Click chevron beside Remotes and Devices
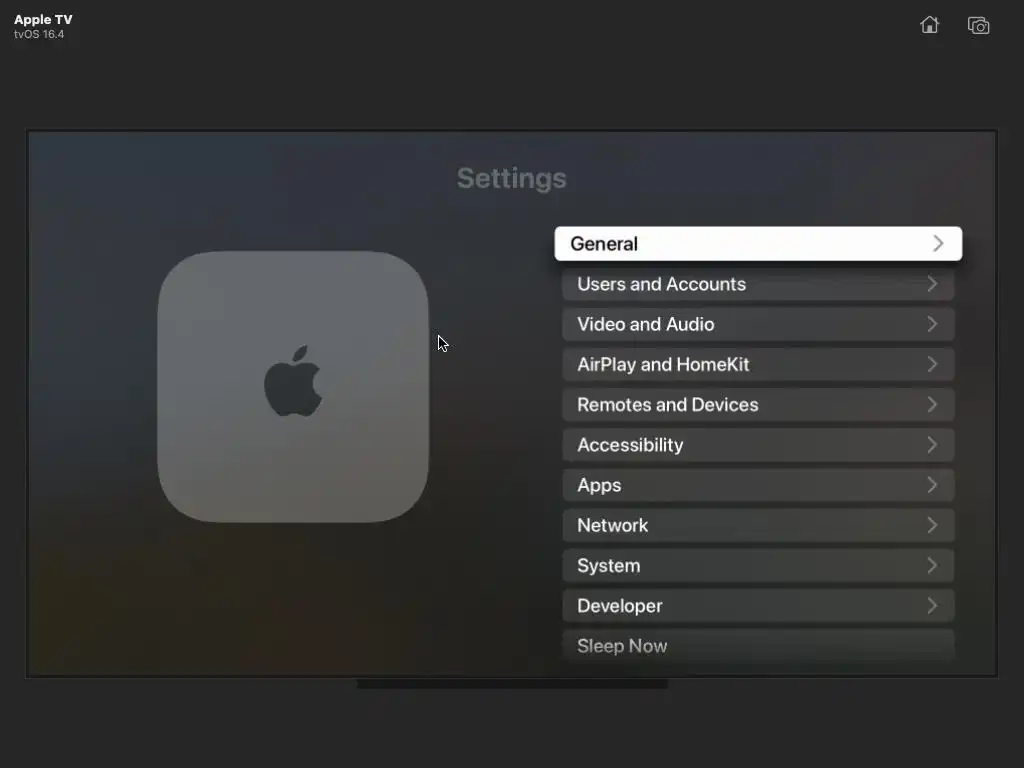Image resolution: width=1024 pixels, height=768 pixels. click(933, 405)
